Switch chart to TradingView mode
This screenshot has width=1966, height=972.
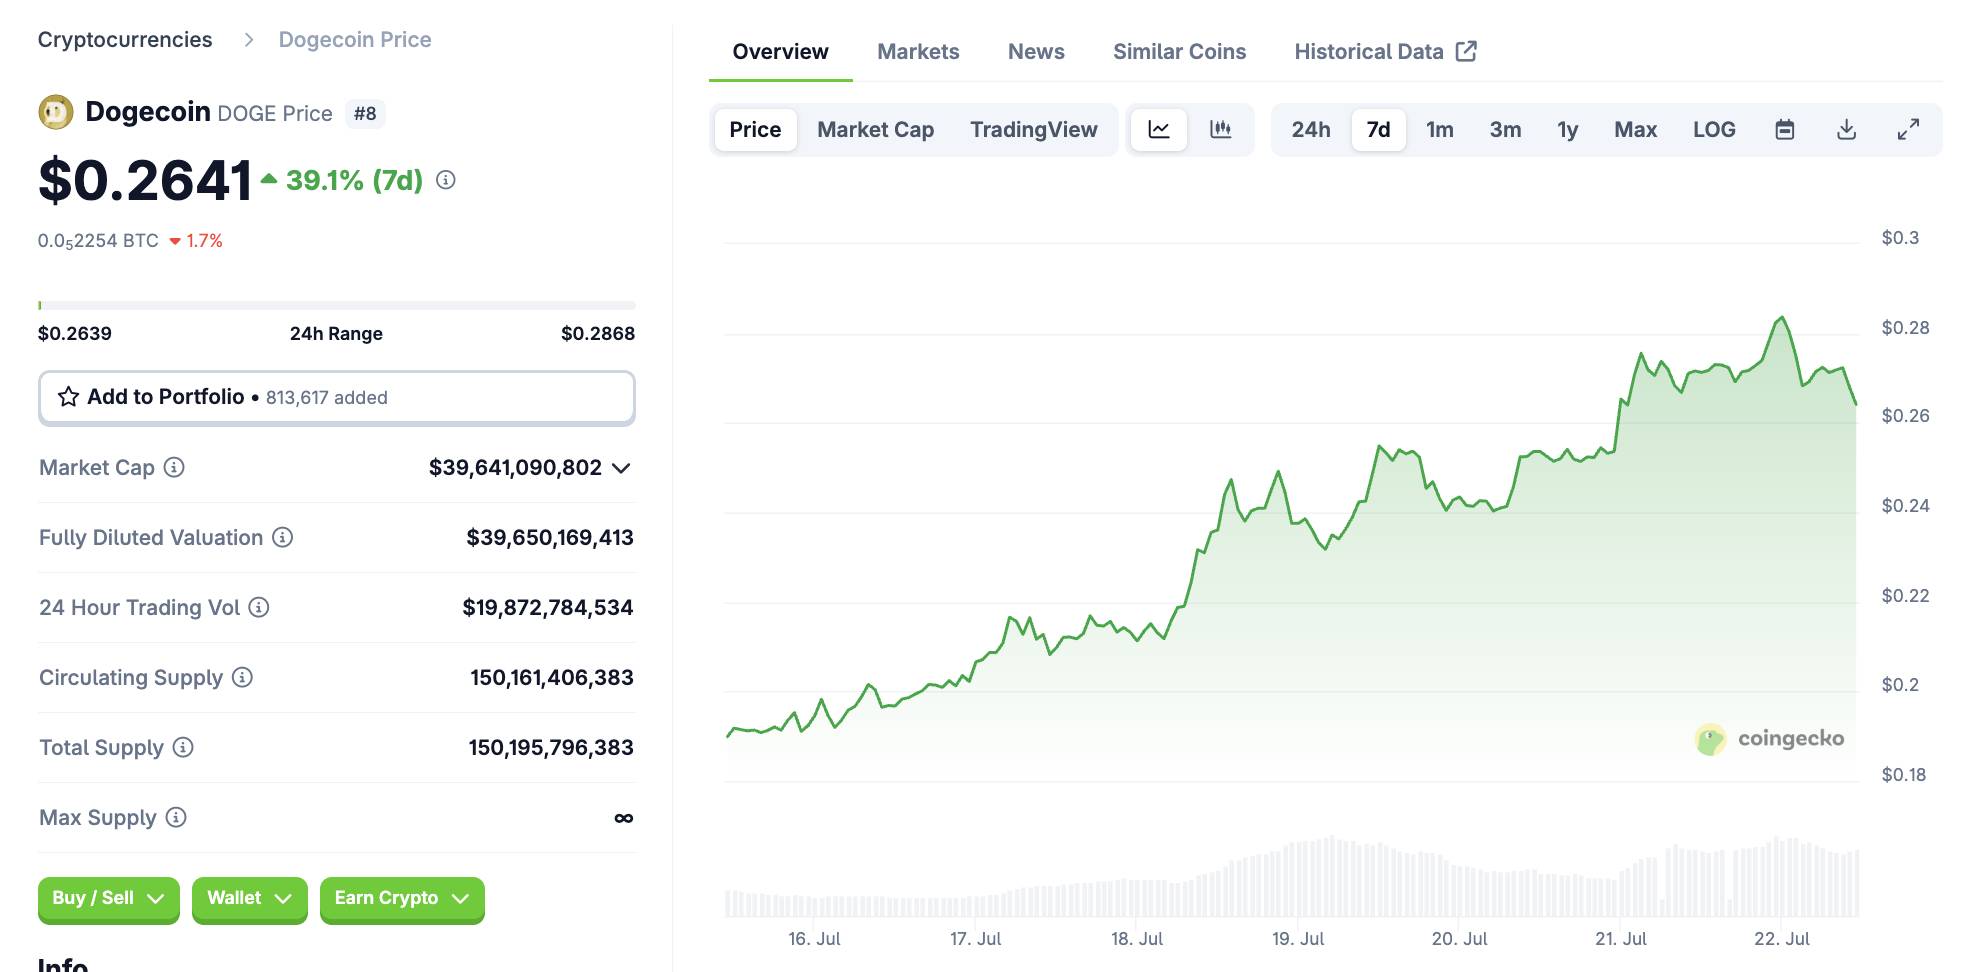(1034, 130)
